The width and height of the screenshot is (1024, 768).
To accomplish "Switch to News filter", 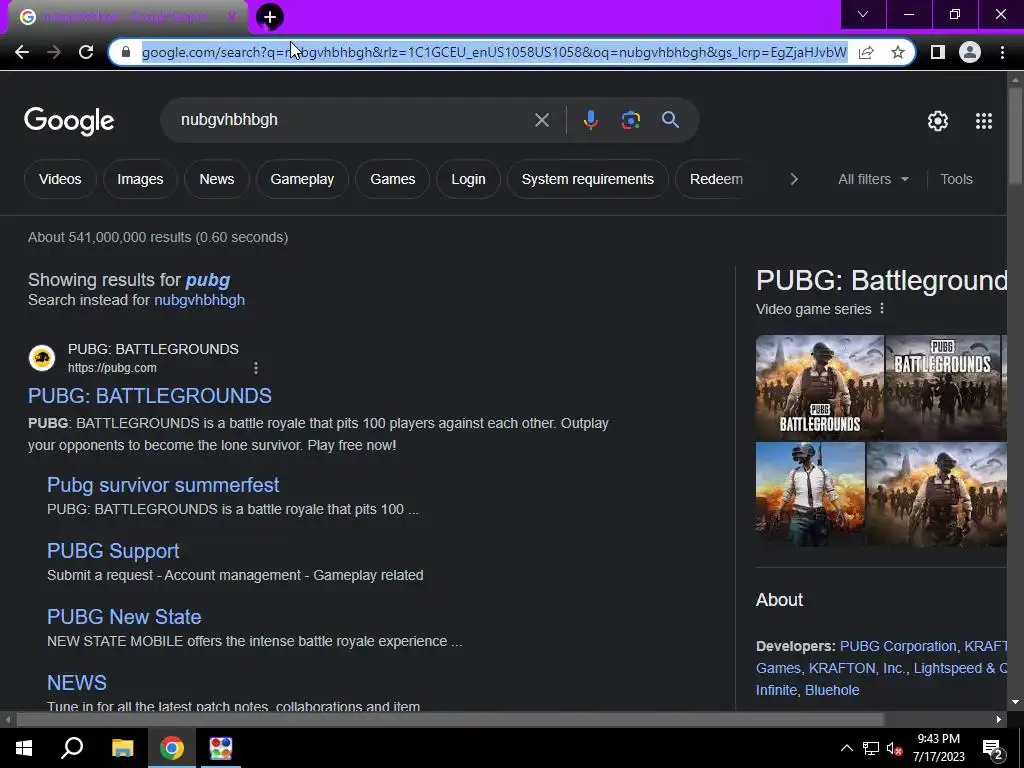I will (x=217, y=179).
